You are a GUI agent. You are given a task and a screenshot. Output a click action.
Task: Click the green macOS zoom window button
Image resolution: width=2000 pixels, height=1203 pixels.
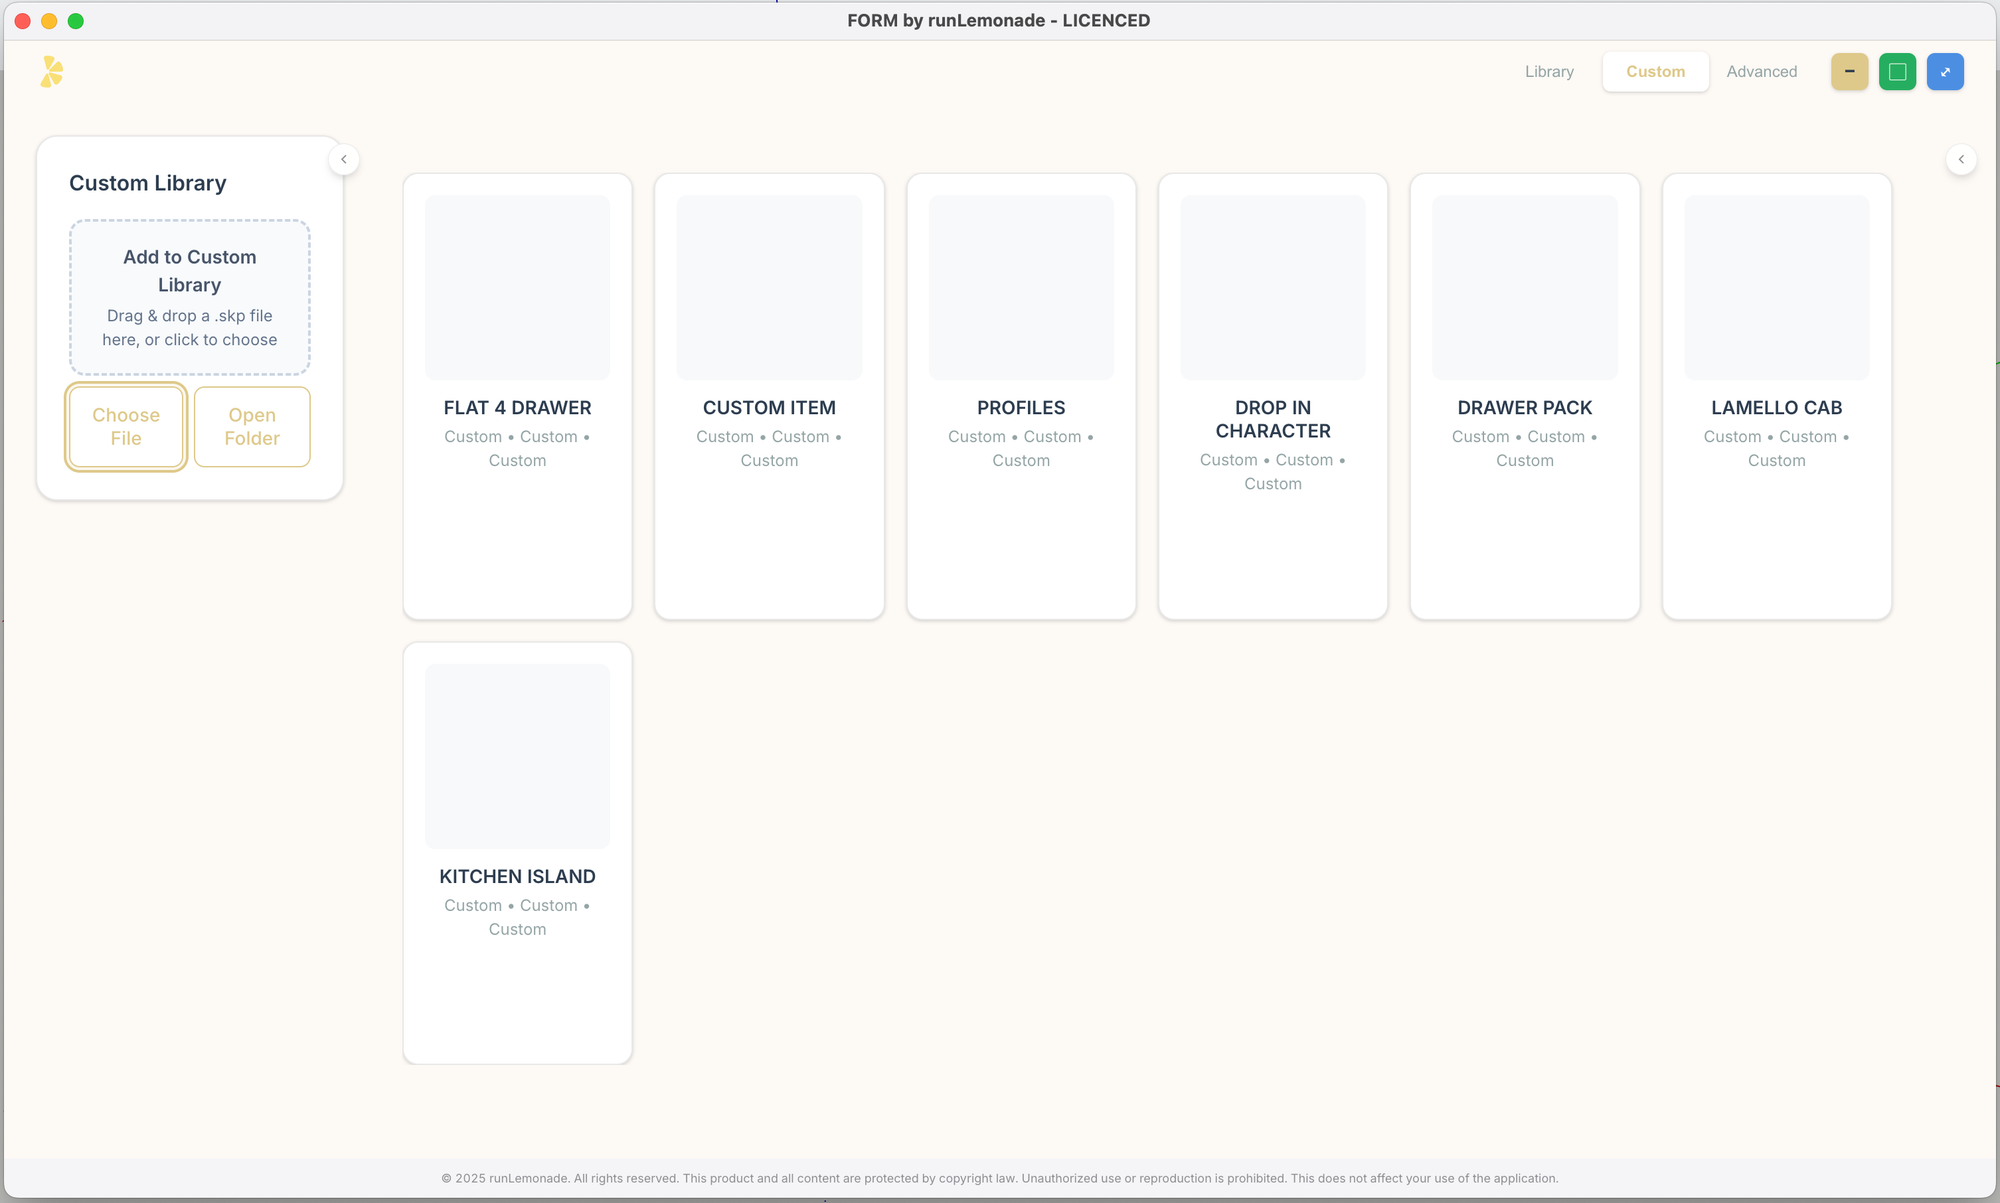click(76, 21)
